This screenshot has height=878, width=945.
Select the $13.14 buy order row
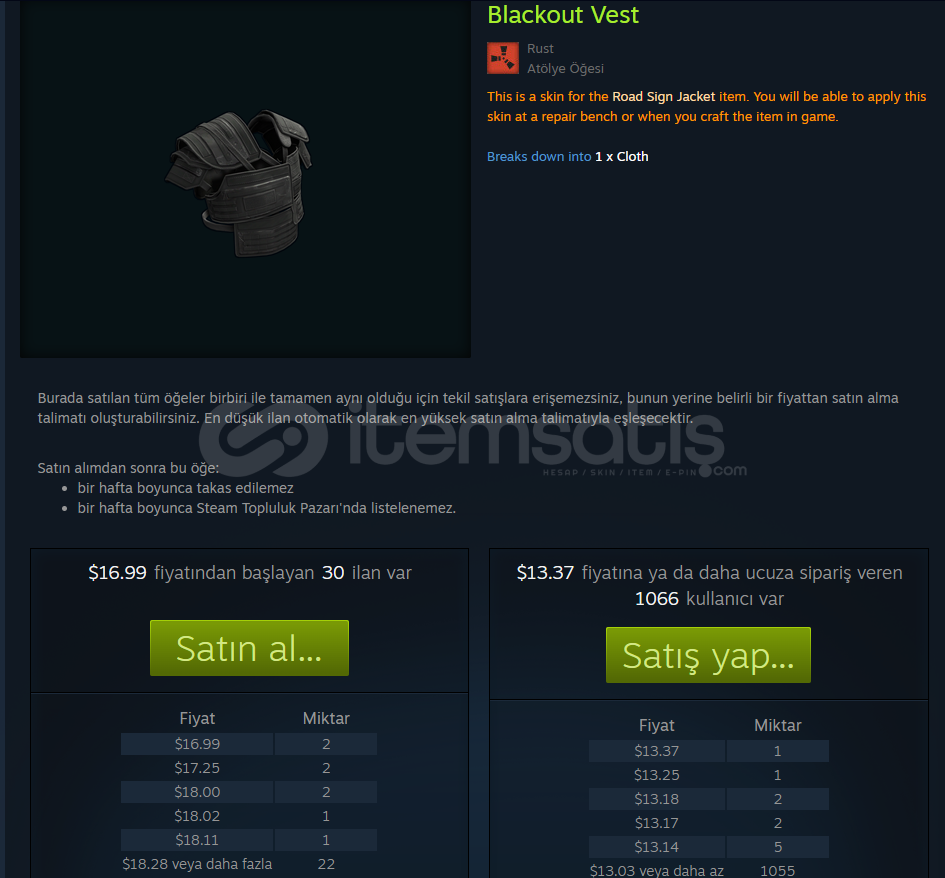(x=709, y=847)
